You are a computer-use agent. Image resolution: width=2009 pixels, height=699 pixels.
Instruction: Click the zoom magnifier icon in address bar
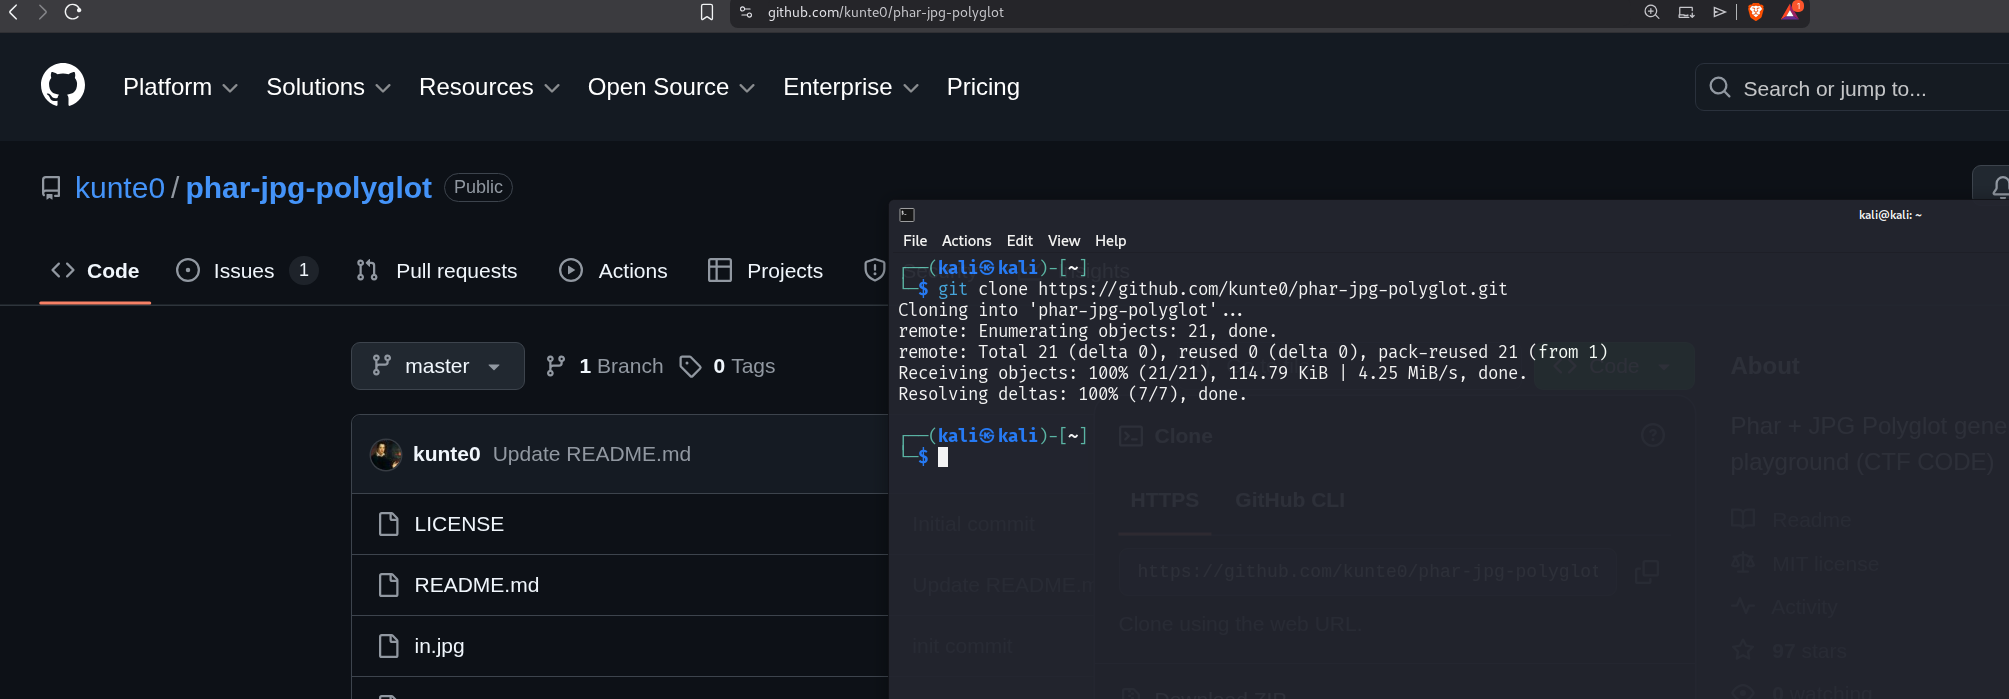1652,12
